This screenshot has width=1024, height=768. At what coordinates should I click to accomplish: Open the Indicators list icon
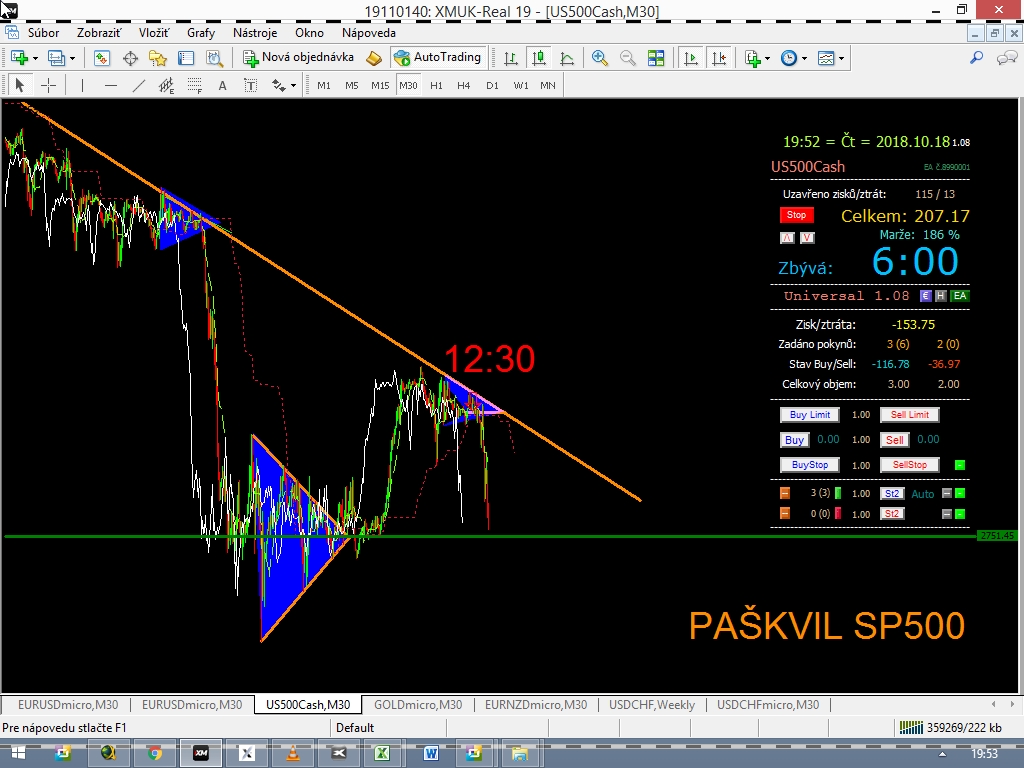(753, 58)
